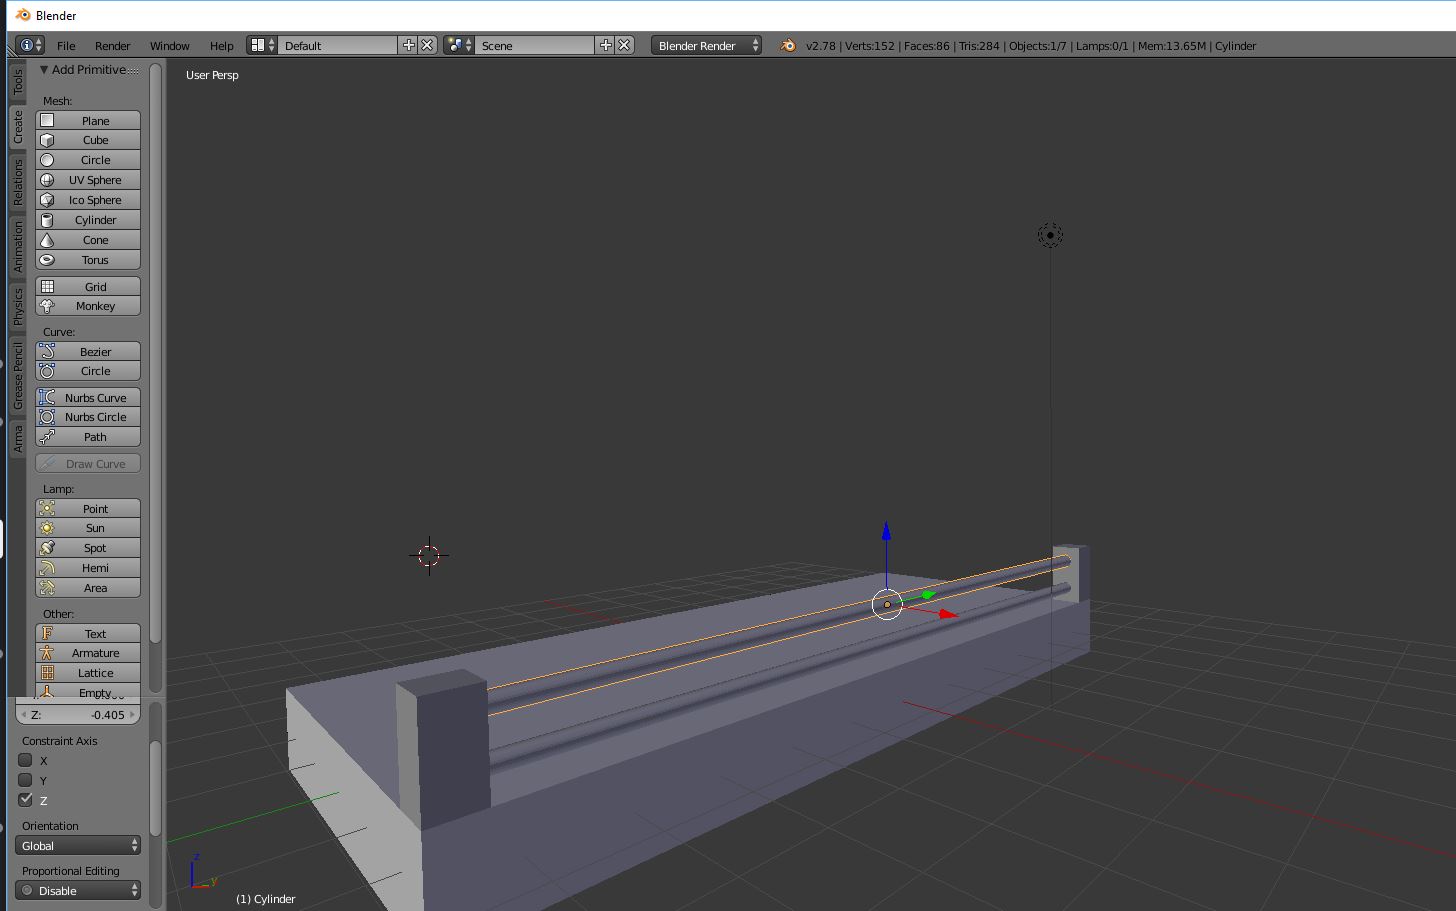
Task: Open the Render menu
Action: 113,46
